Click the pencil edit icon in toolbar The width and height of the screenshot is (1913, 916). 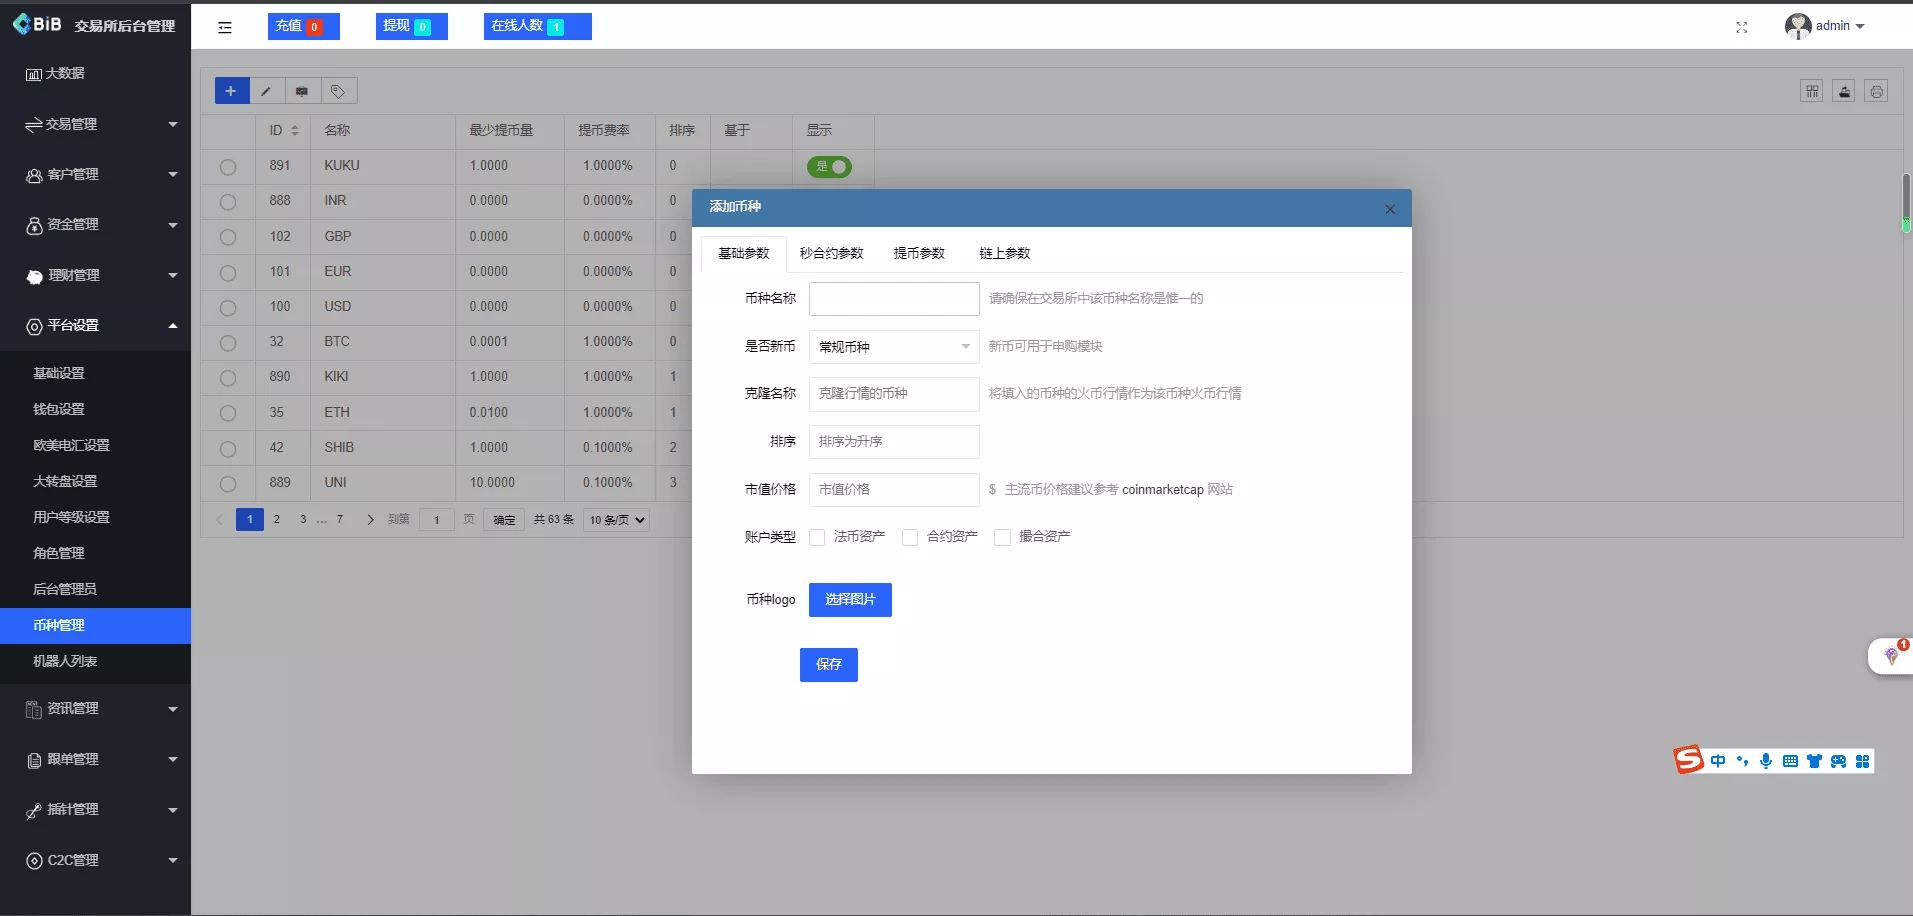266,91
